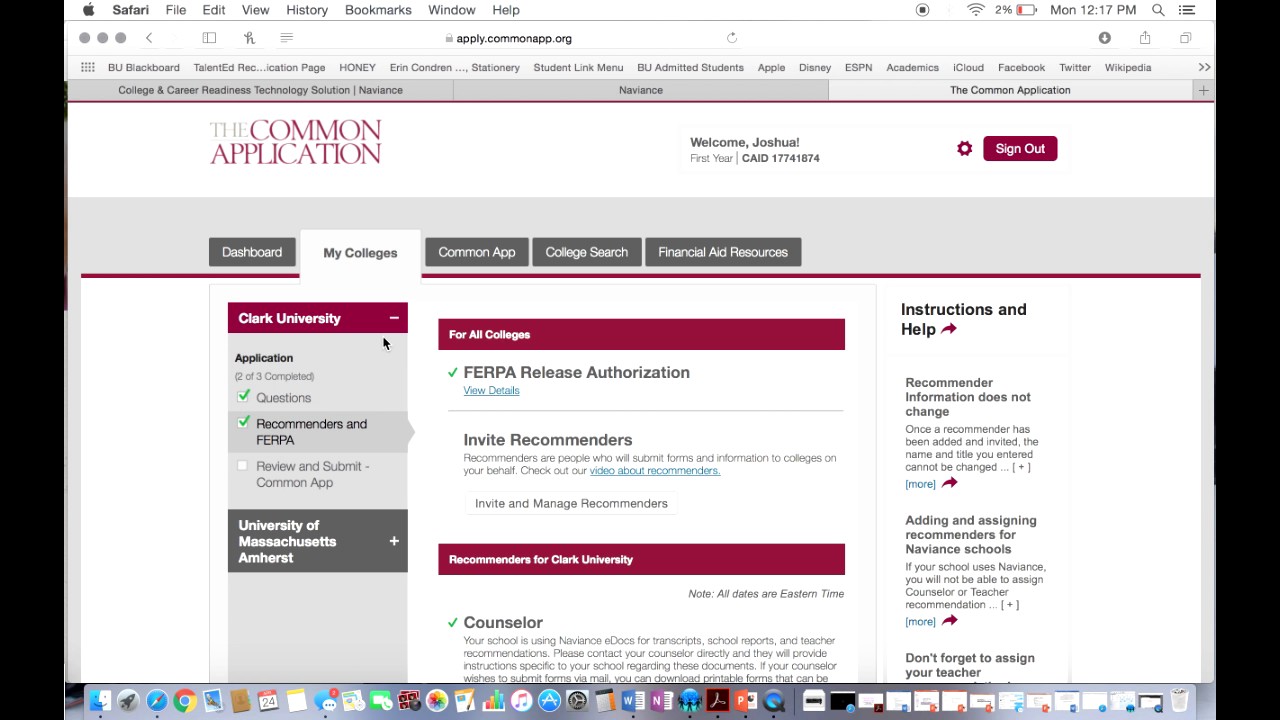Click The Common Application logo
The width and height of the screenshot is (1280, 720).
[x=295, y=143]
